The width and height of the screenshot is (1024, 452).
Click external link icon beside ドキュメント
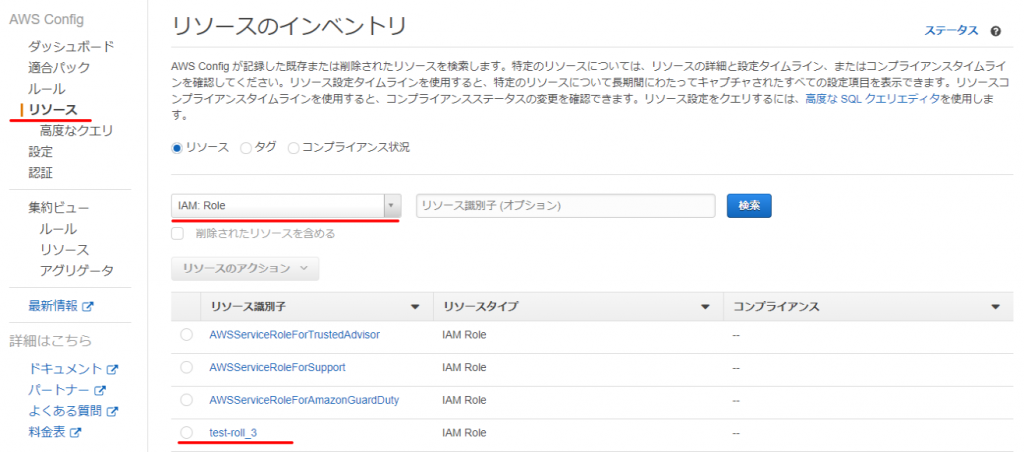[112, 369]
